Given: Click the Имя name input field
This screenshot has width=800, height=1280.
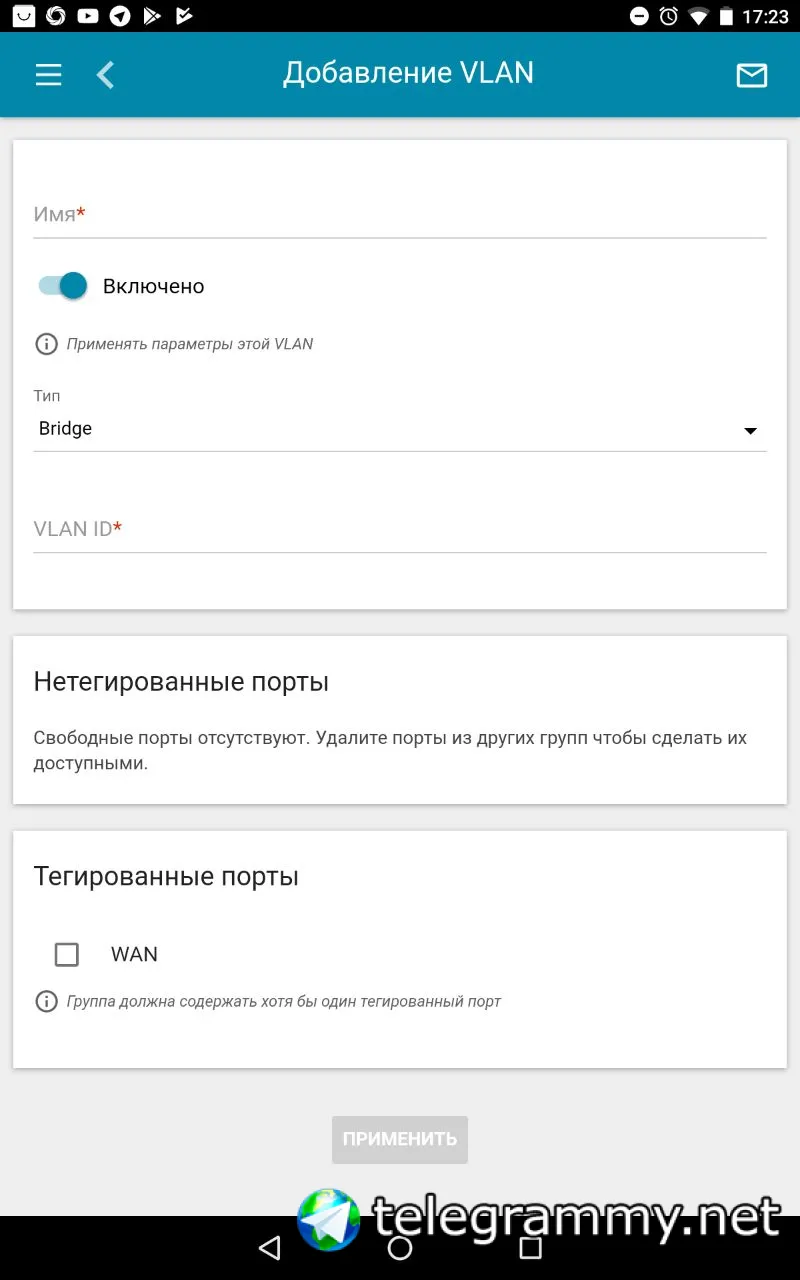Looking at the screenshot, I should 400,215.
